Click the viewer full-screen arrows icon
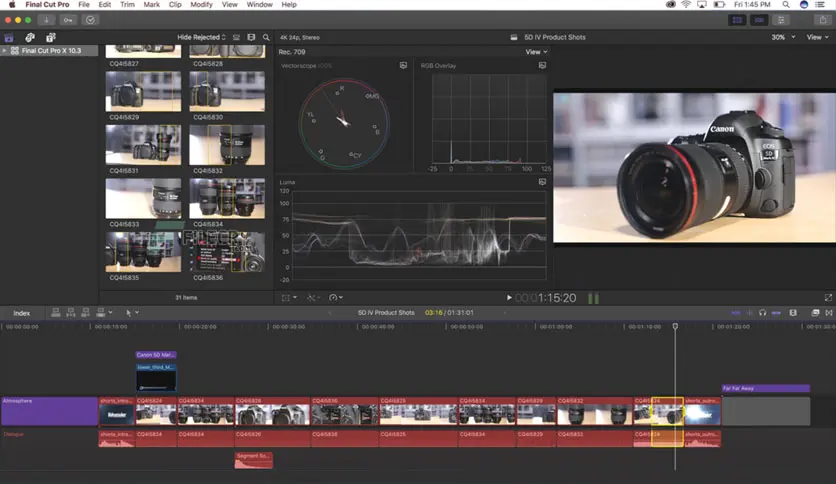Viewport: 836px width, 484px height. click(827, 297)
